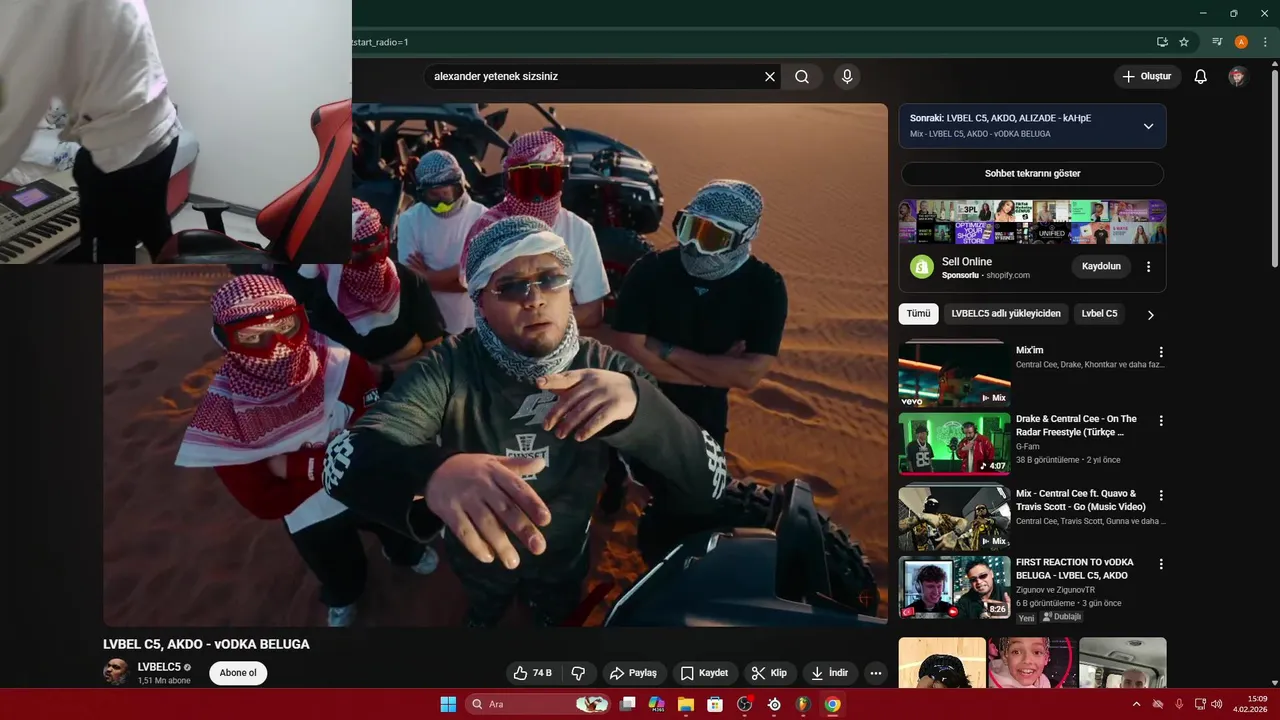
Task: Click 'FIRST REACTION TO vODKA BELUGA' title
Action: pos(1073,569)
